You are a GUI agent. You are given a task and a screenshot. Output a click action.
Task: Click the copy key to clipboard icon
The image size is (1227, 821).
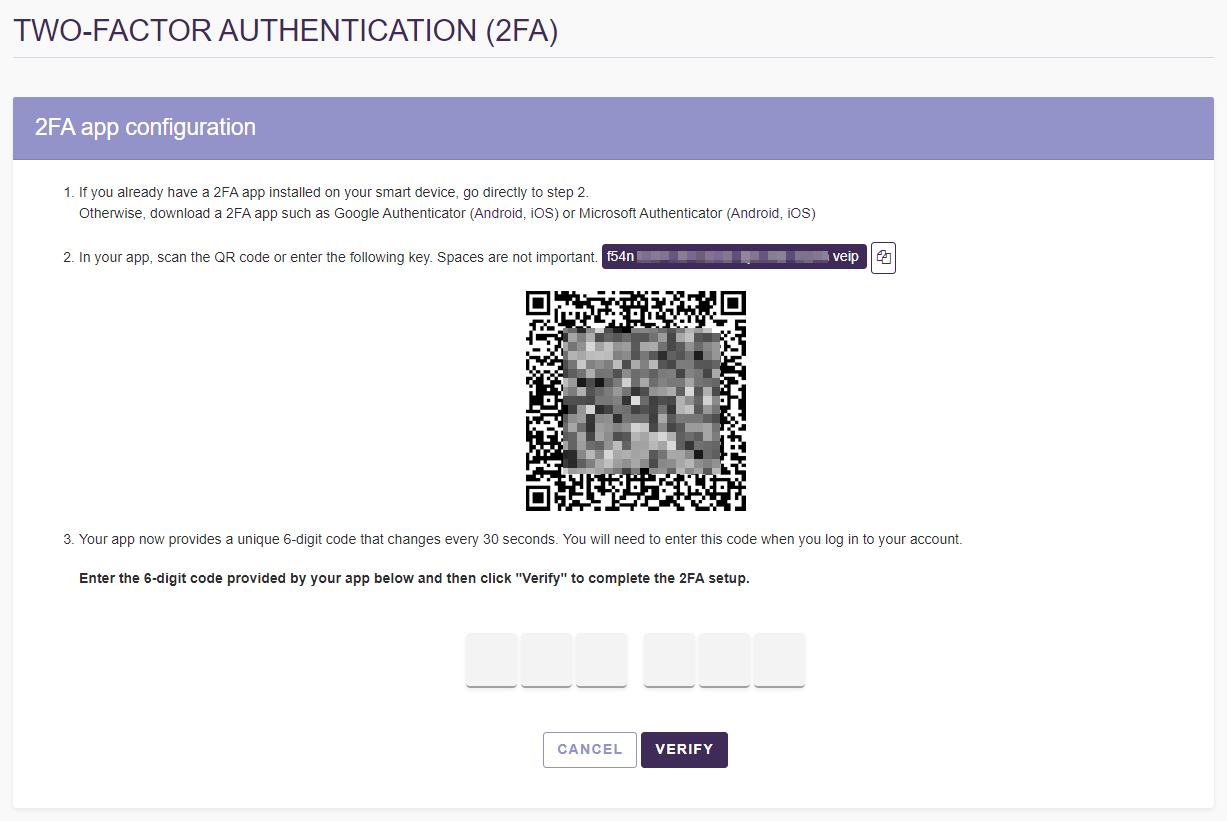883,257
